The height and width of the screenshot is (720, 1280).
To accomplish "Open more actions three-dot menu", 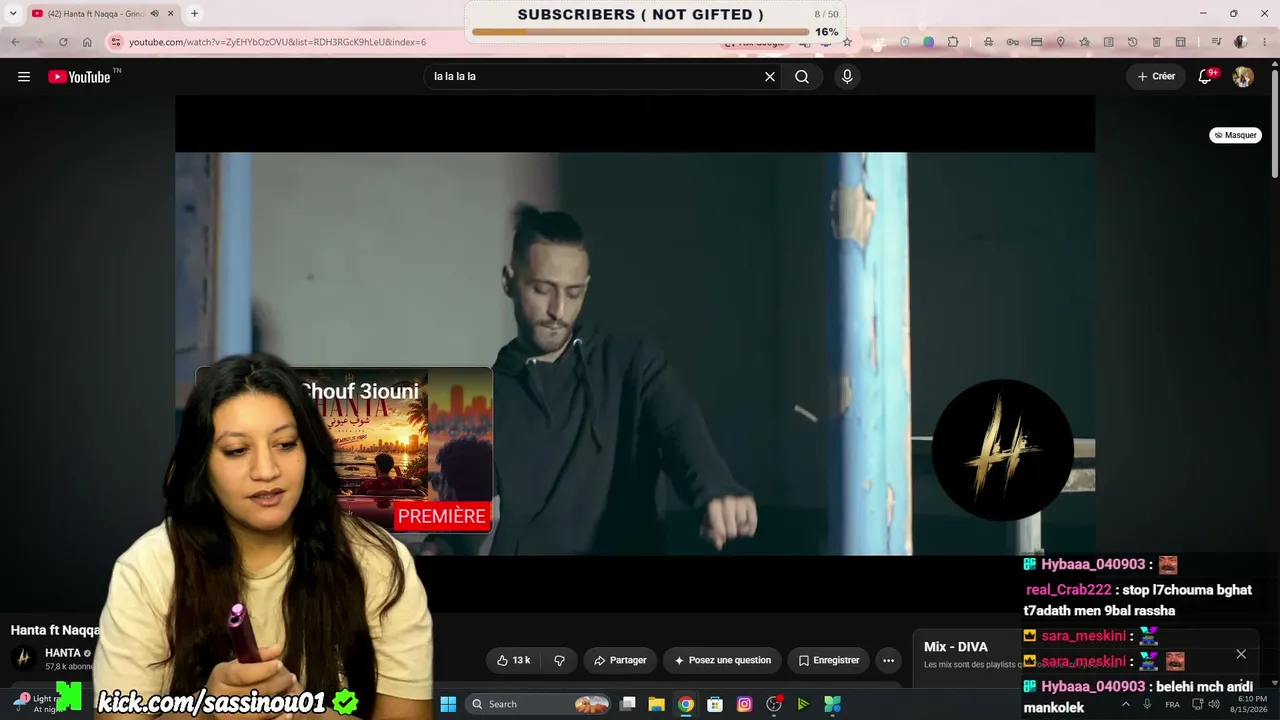I will pyautogui.click(x=888, y=660).
